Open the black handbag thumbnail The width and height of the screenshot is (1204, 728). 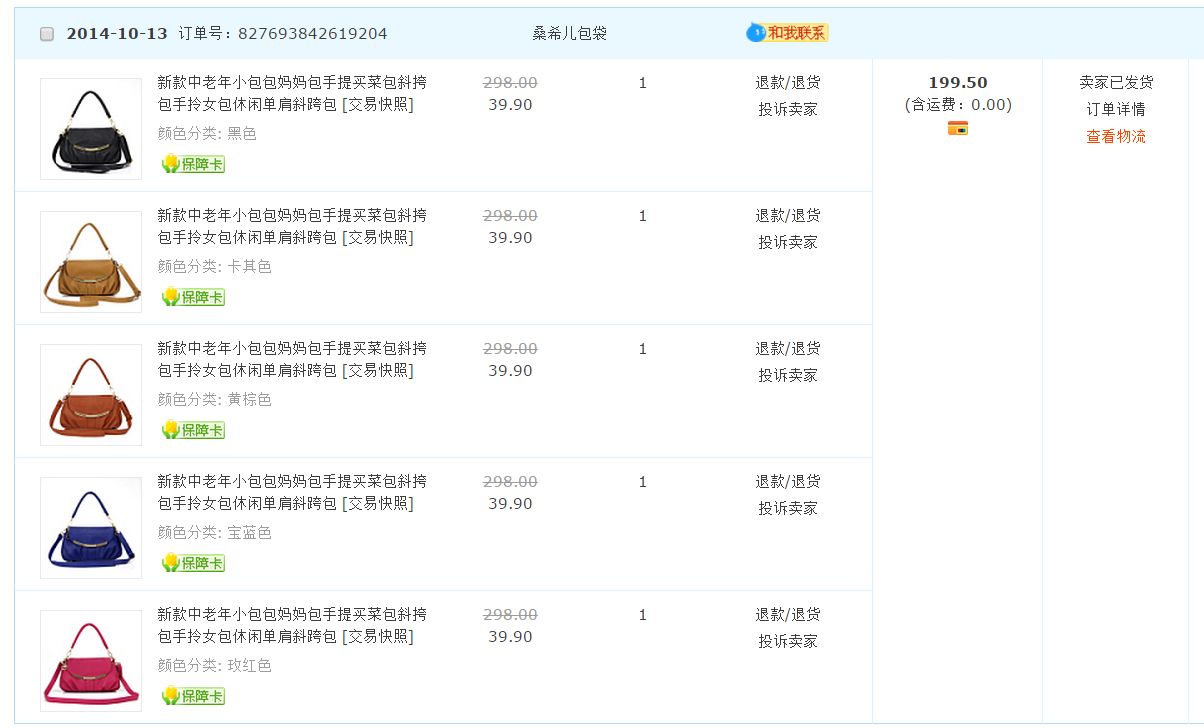[x=91, y=129]
